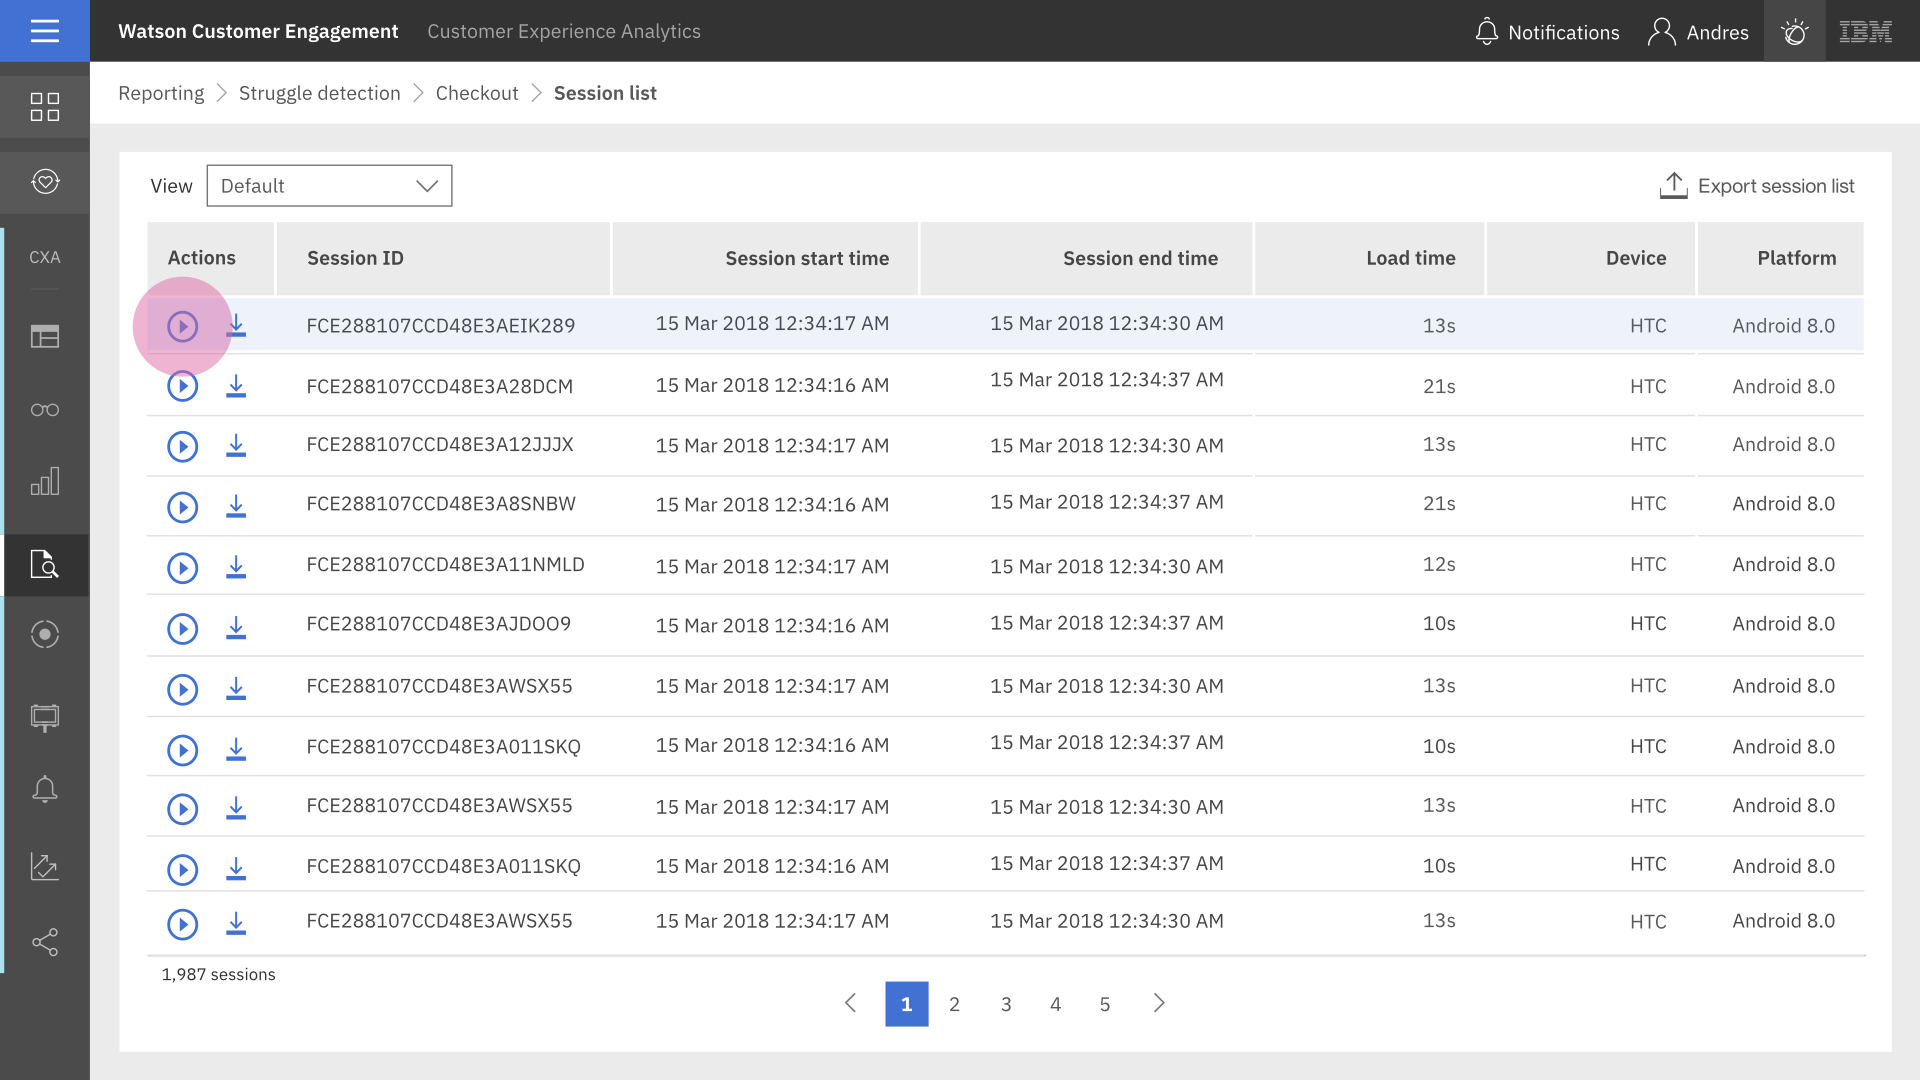Select page 1 in pagination

point(907,1004)
